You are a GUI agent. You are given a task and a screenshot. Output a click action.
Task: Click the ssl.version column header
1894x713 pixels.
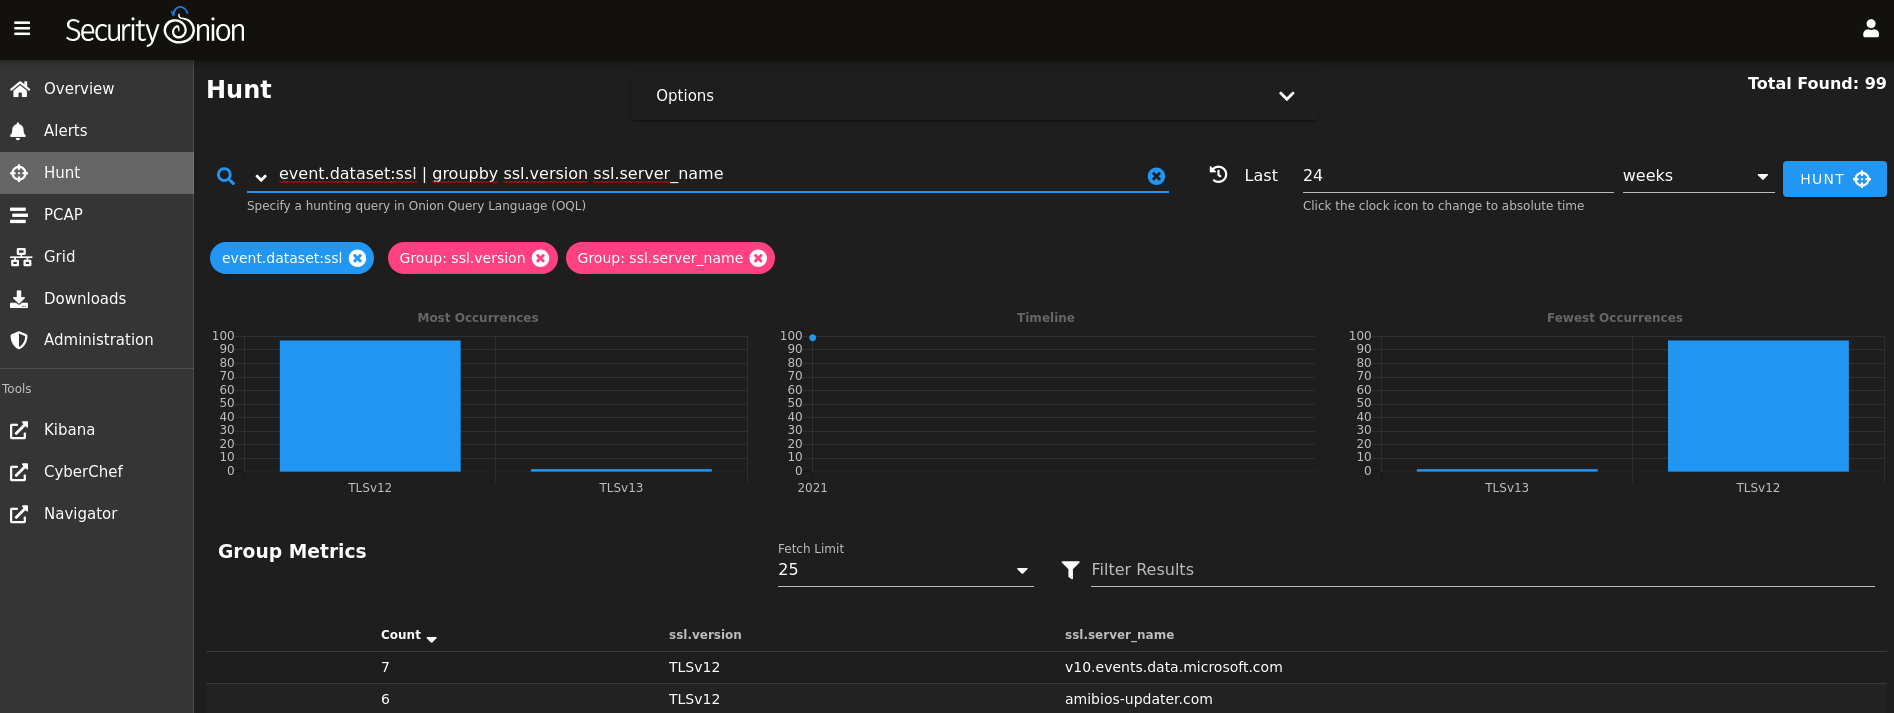705,635
